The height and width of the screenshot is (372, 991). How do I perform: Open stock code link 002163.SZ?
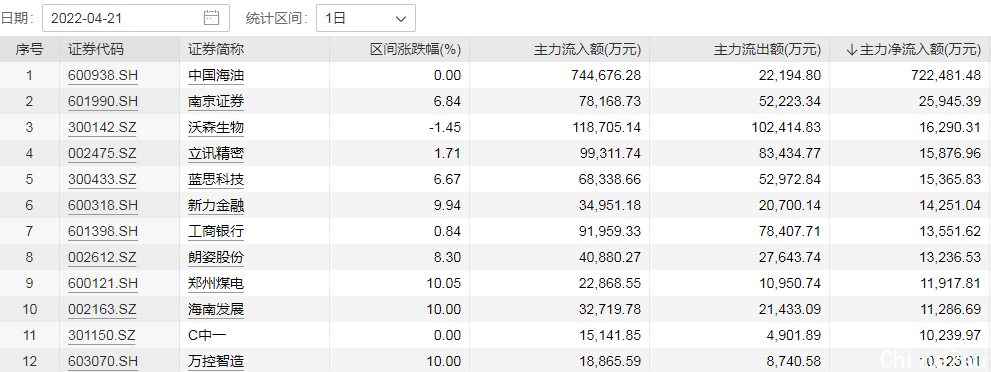102,309
